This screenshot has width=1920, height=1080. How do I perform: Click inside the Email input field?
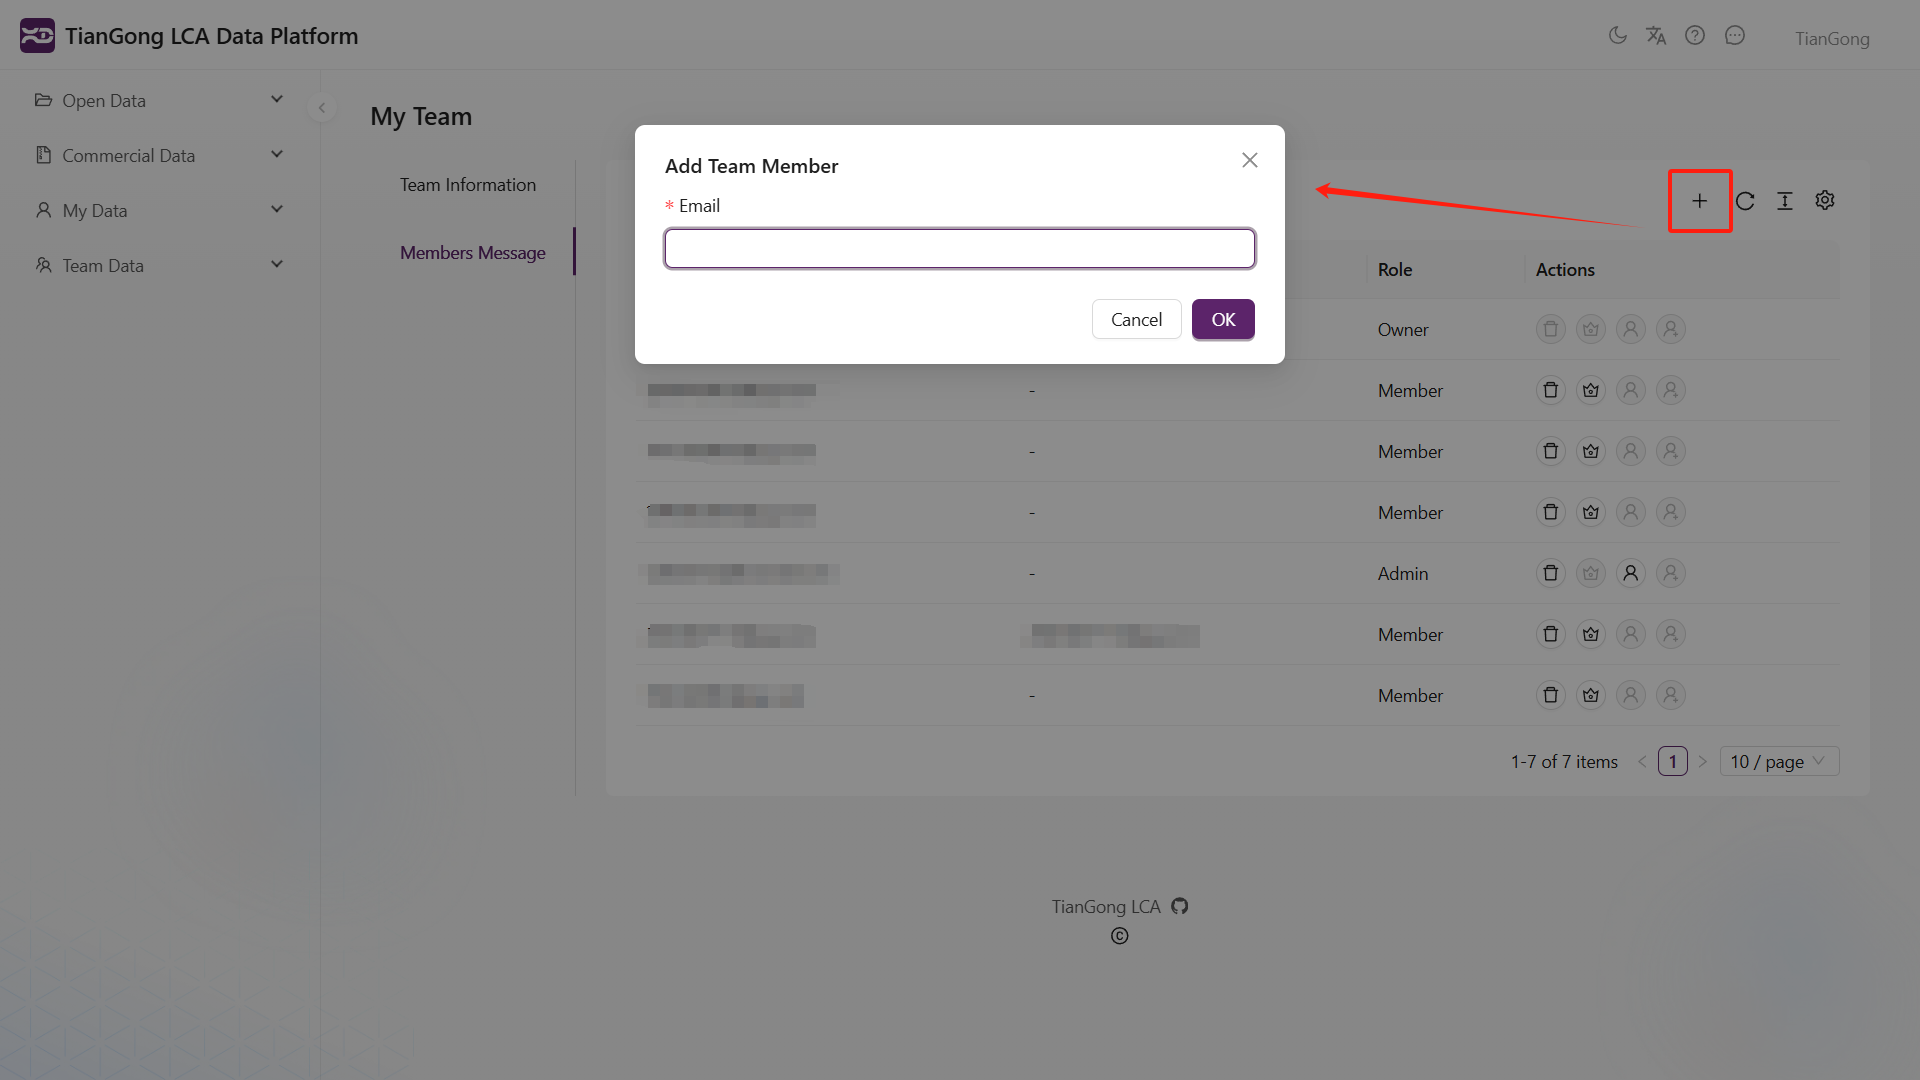tap(959, 248)
